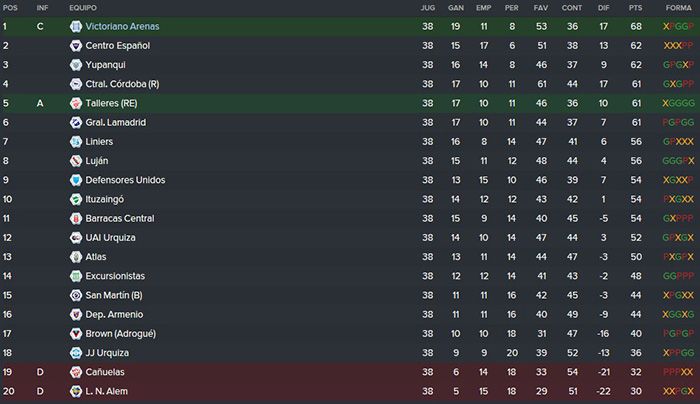Click the Ituzaingó club badge
The height and width of the screenshot is (404, 700).
(76, 199)
